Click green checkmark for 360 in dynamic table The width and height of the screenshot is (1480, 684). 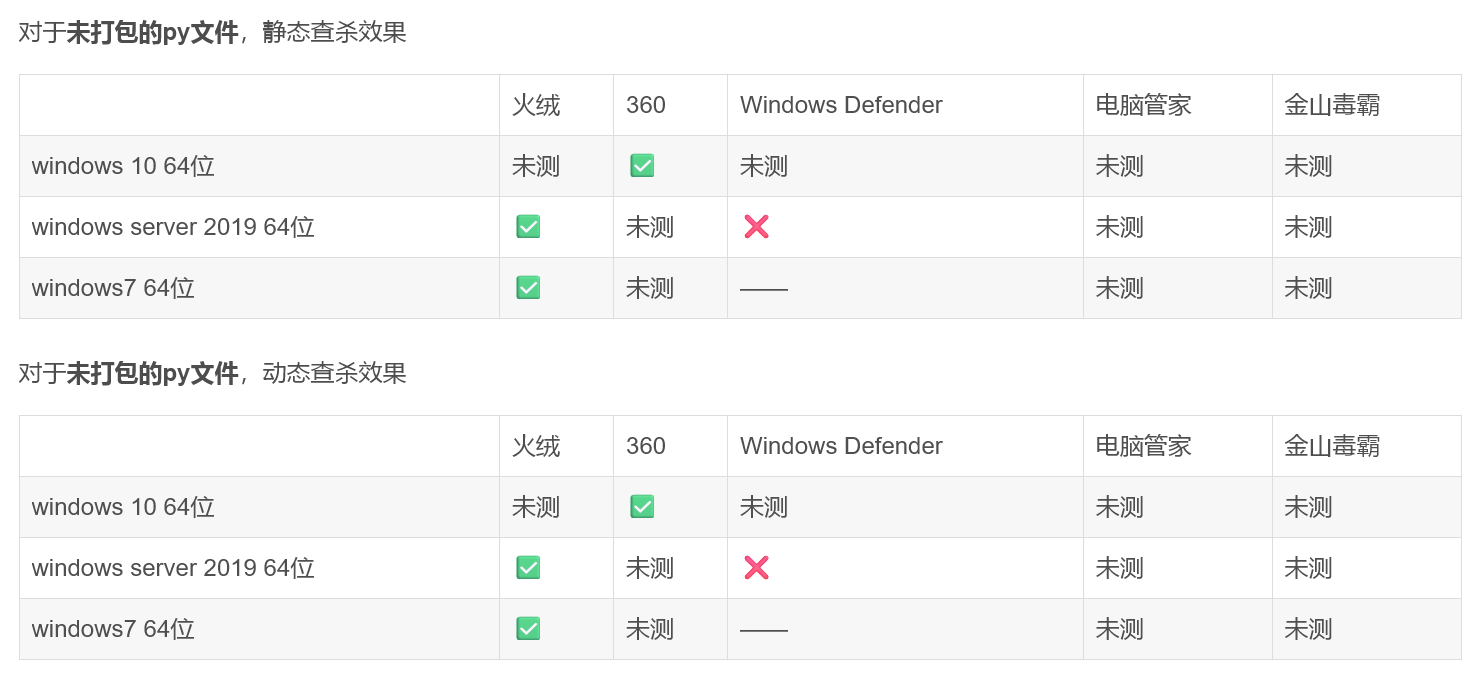[642, 507]
